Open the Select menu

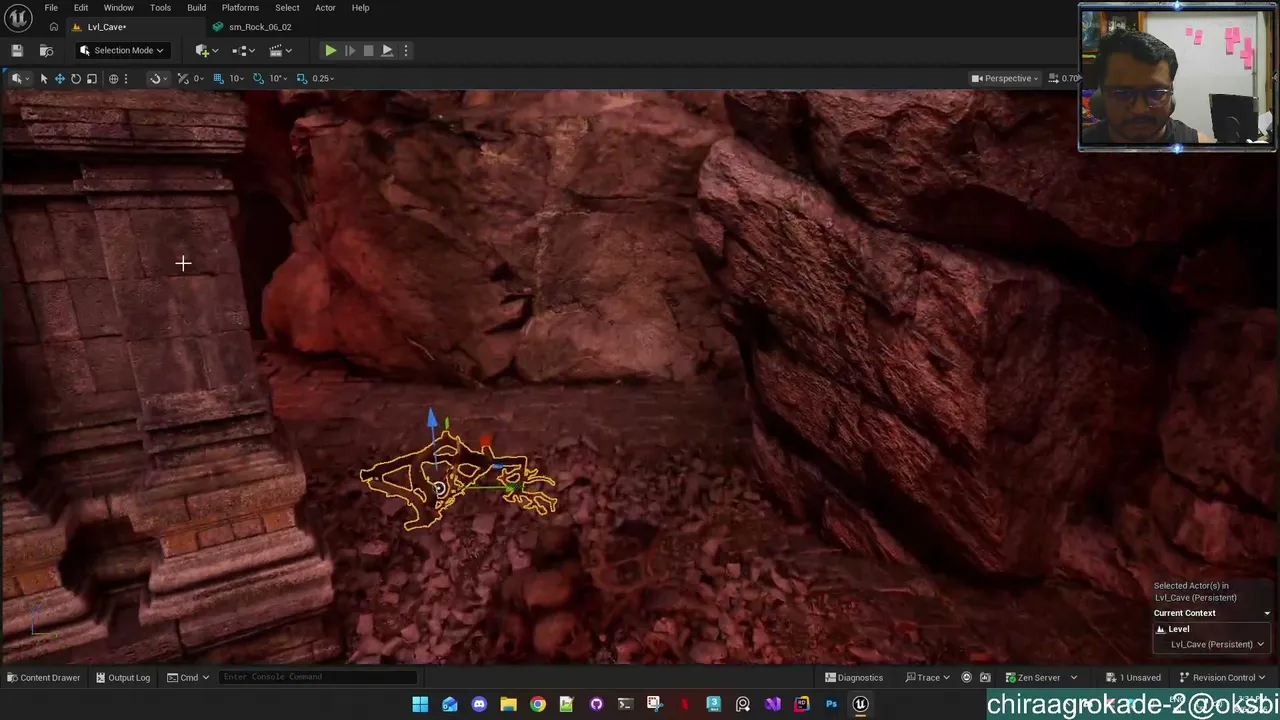coord(288,8)
